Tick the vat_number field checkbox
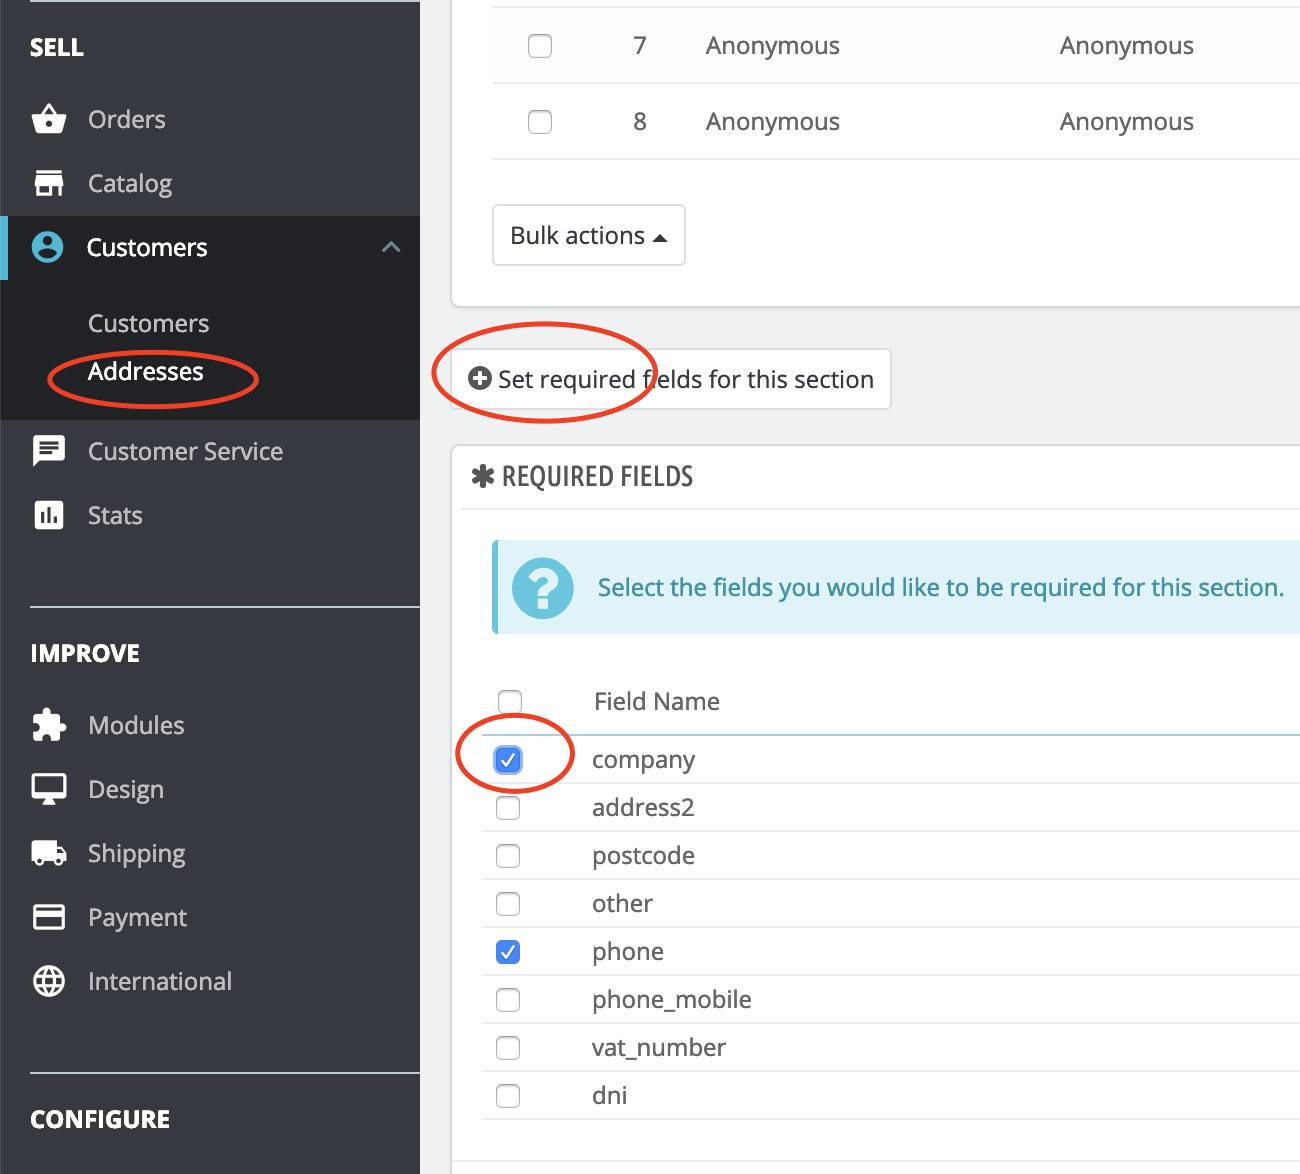Screen dimensions: 1300x1174 [508, 1048]
